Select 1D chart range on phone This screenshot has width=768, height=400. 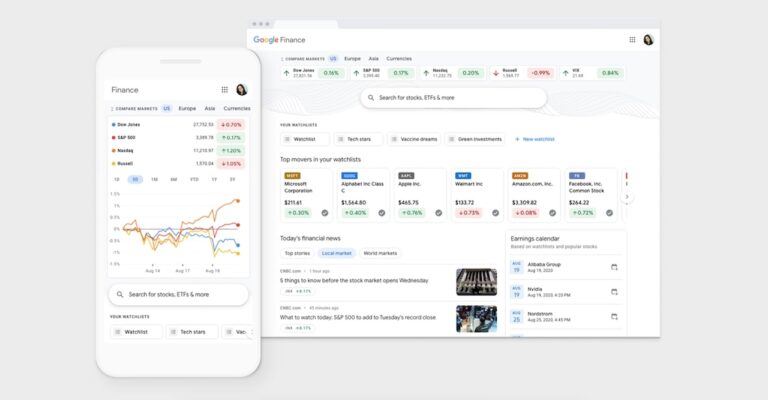[x=117, y=180]
